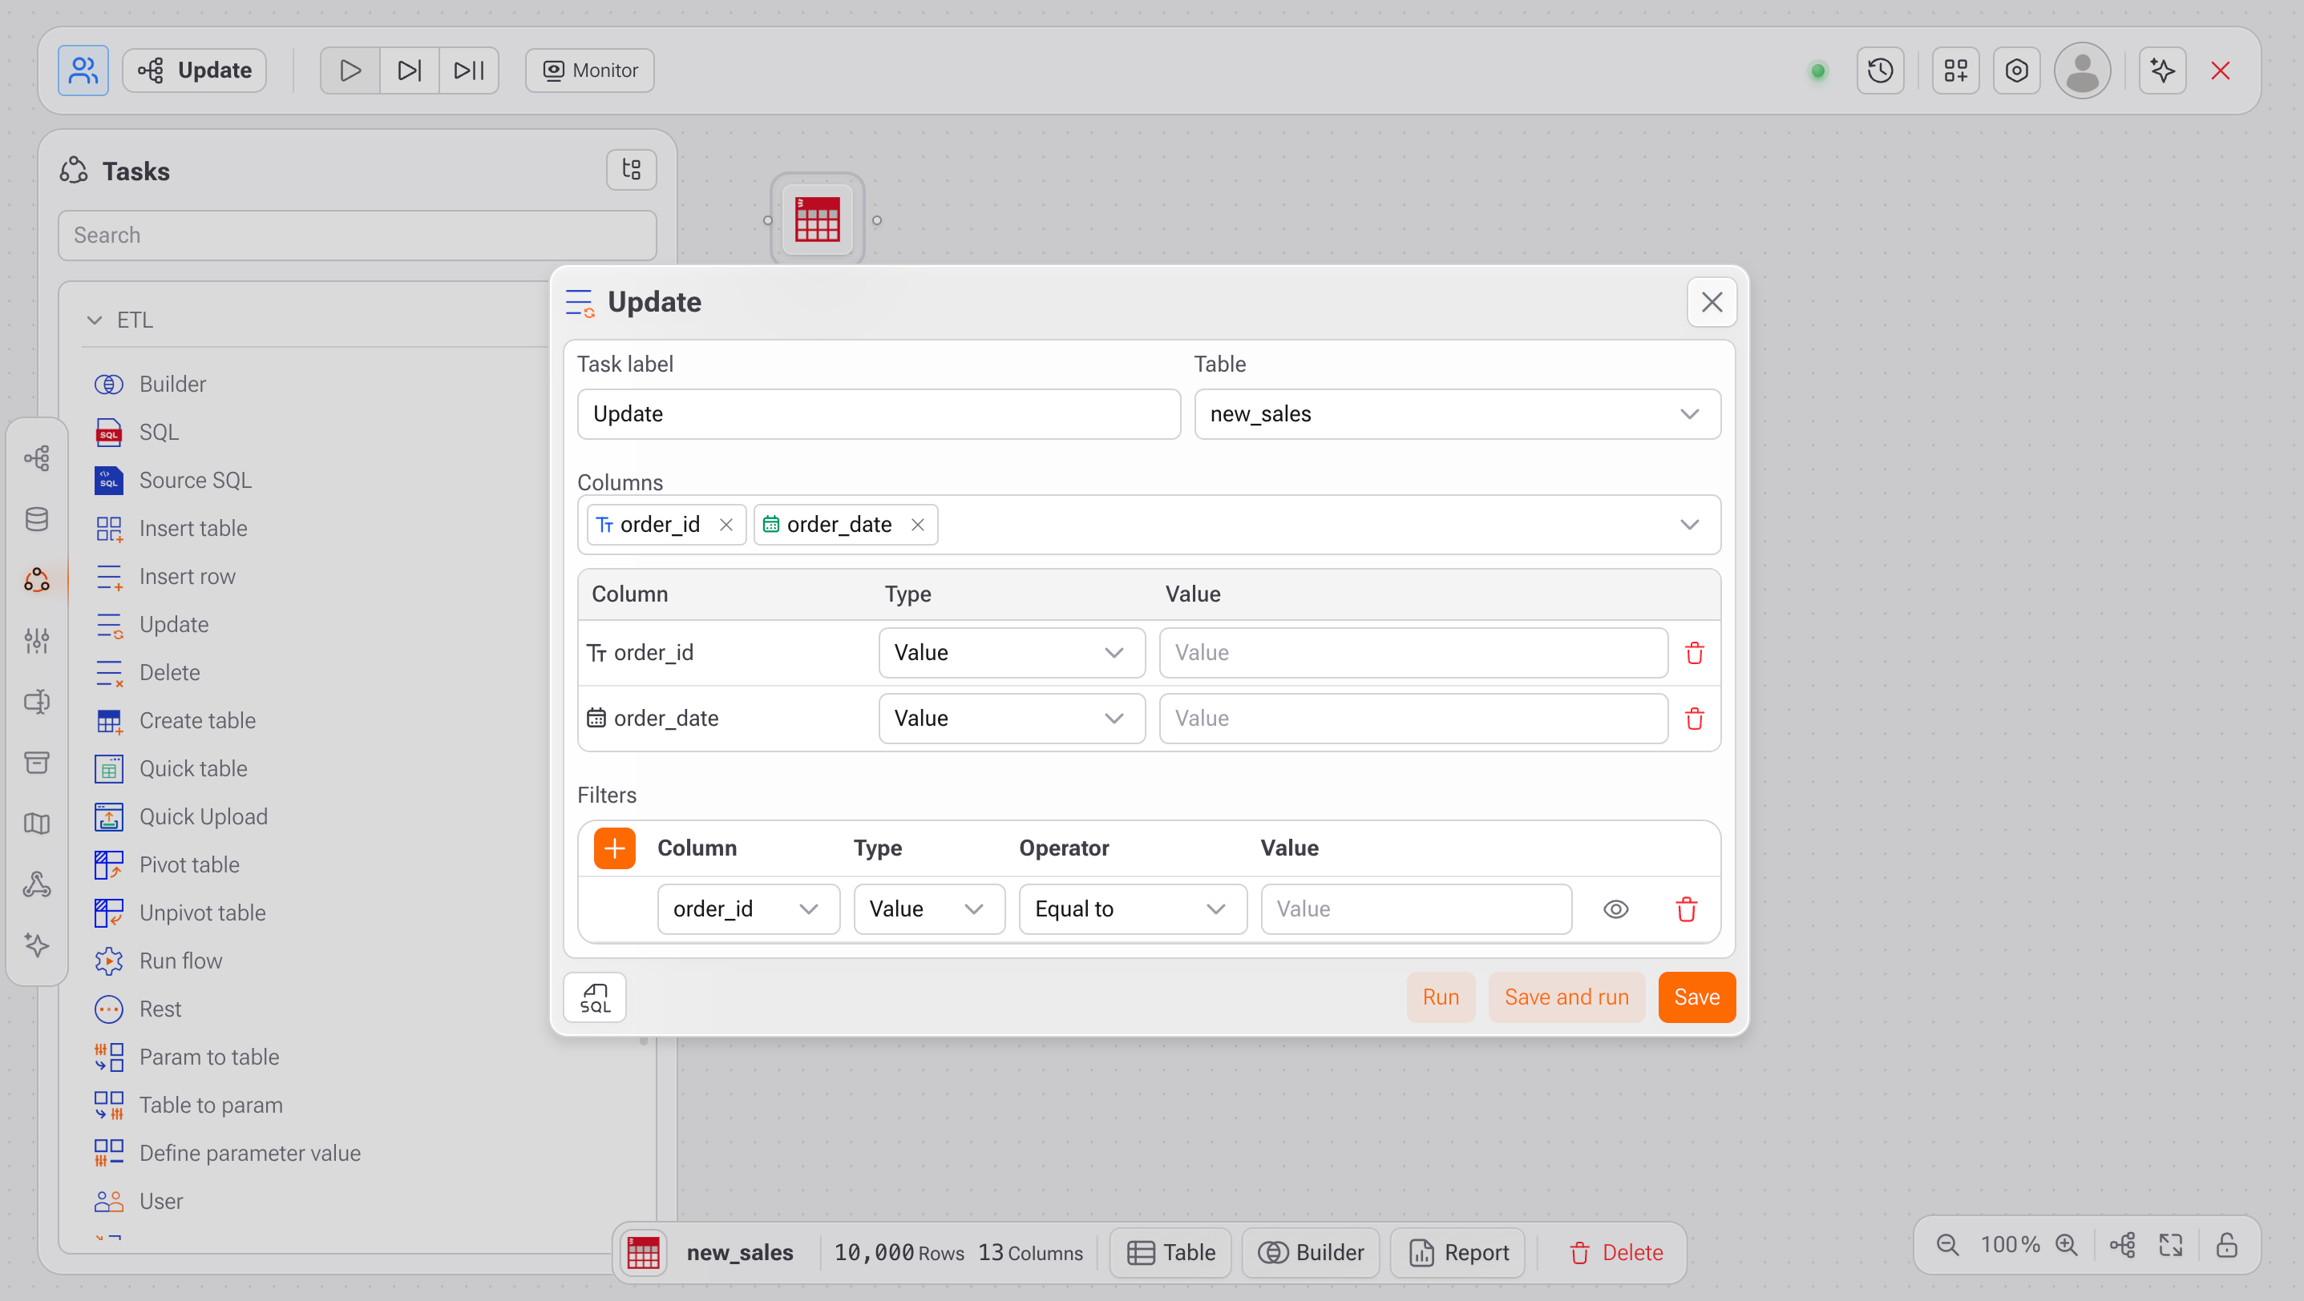Click the Save and run button
This screenshot has height=1301, width=2304.
pos(1566,997)
